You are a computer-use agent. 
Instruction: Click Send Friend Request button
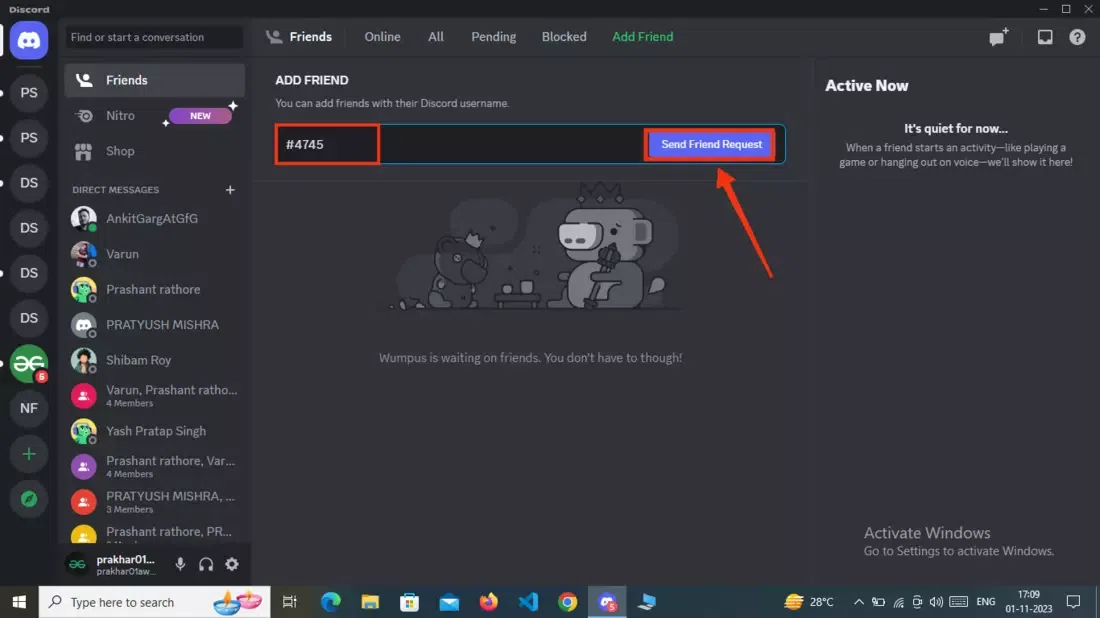(711, 145)
